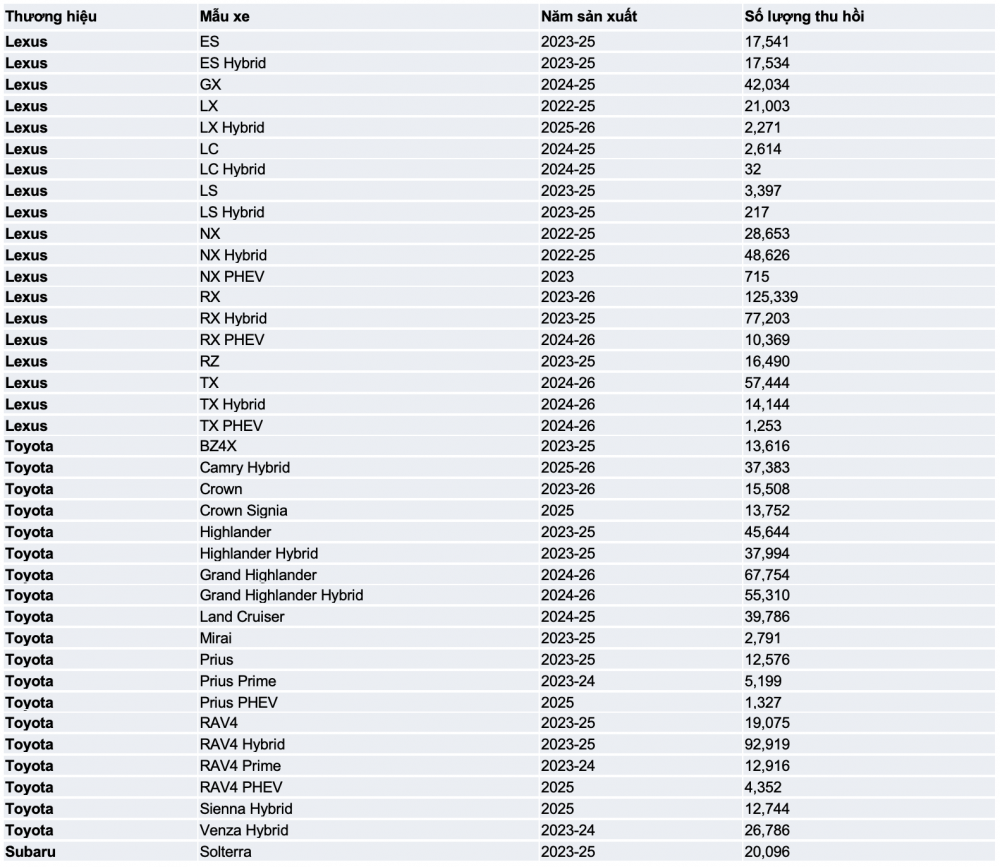This screenshot has width=1000, height=867.
Task: Click the Năm sản xuất header
Action: [588, 17]
